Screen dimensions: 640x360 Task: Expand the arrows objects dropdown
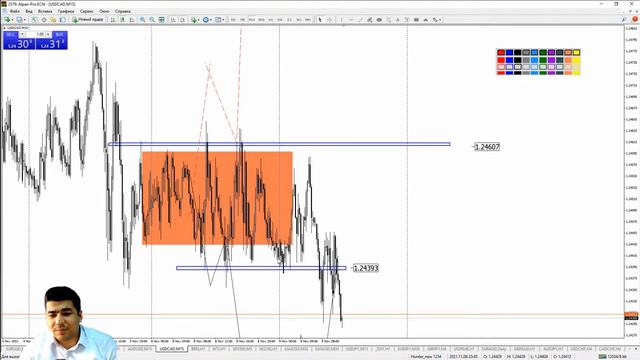(440, 20)
